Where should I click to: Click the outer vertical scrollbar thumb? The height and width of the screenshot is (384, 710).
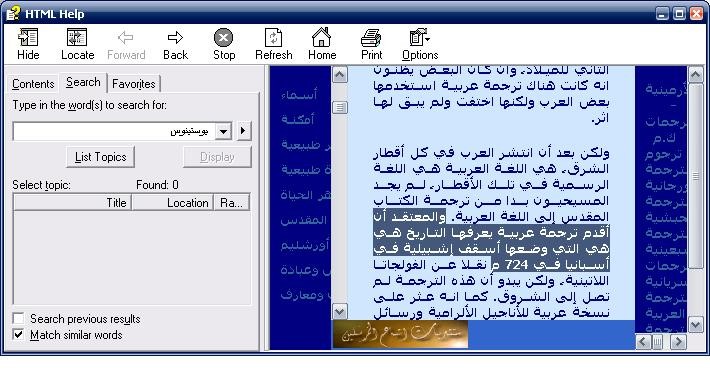click(696, 176)
